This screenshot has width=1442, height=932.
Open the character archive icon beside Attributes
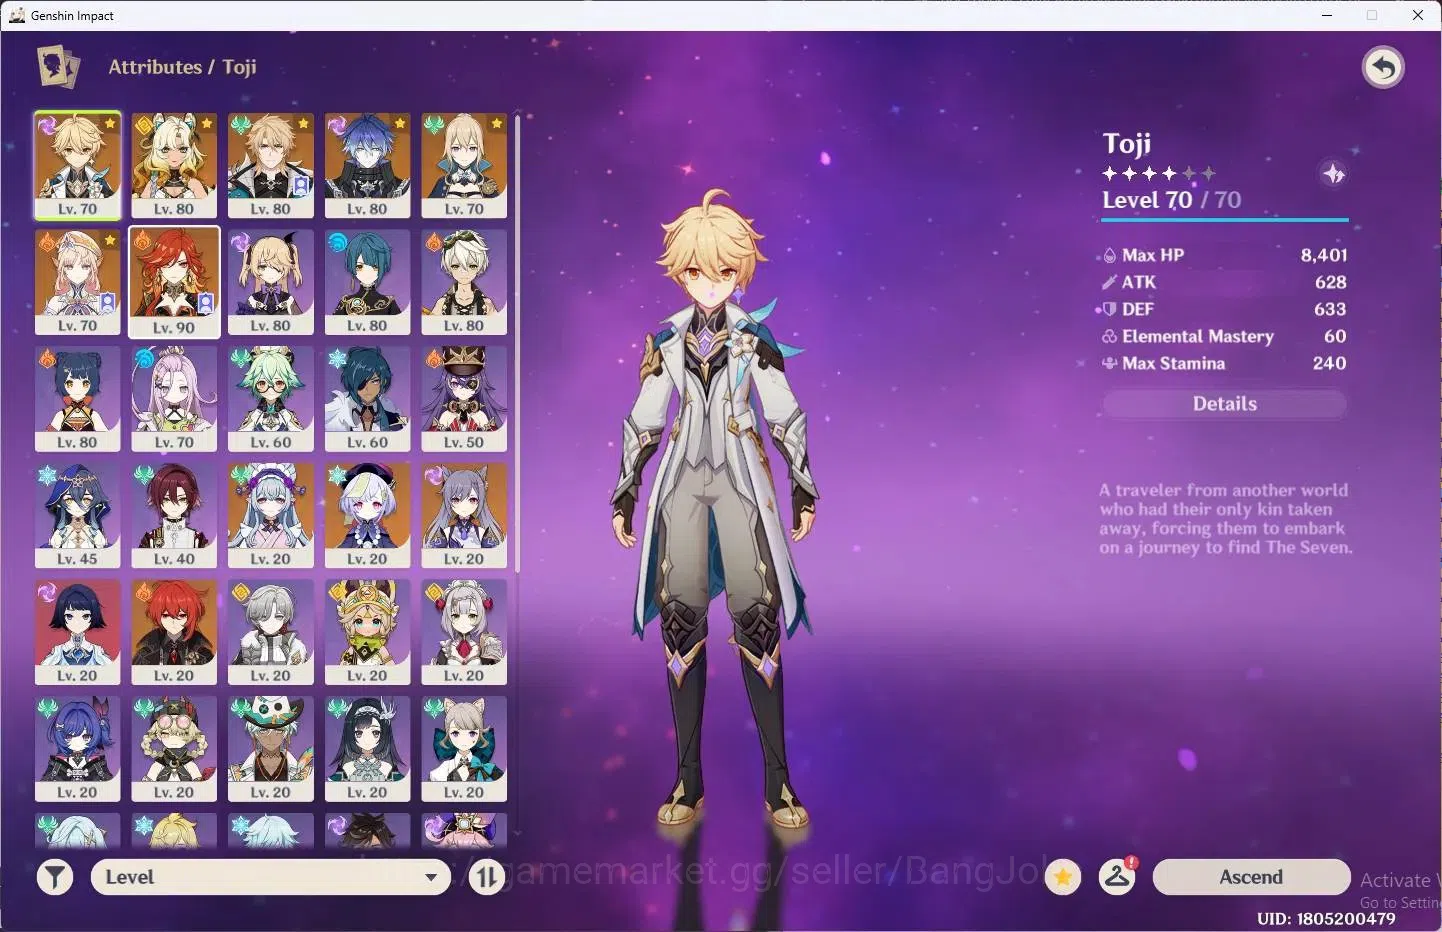58,67
